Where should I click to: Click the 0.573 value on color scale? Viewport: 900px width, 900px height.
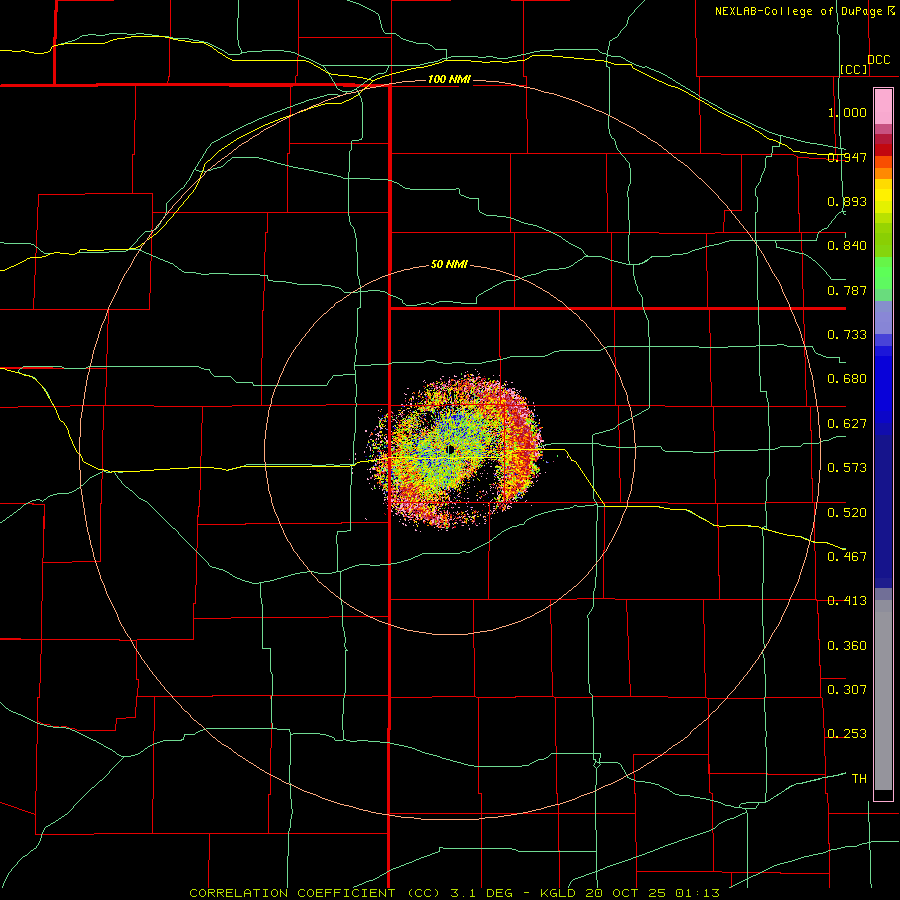click(847, 468)
